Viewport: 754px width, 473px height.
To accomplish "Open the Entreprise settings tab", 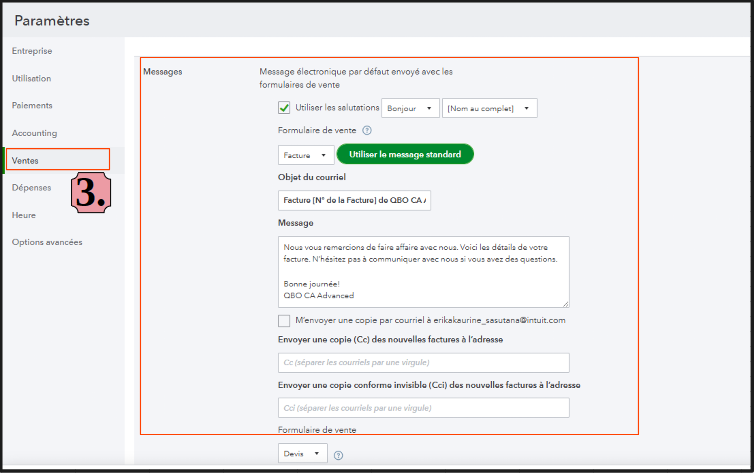I will click(x=32, y=51).
